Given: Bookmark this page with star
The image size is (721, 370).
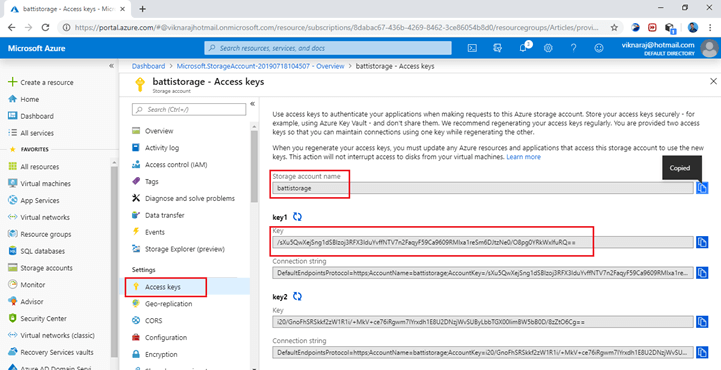Looking at the screenshot, I should (x=614, y=28).
